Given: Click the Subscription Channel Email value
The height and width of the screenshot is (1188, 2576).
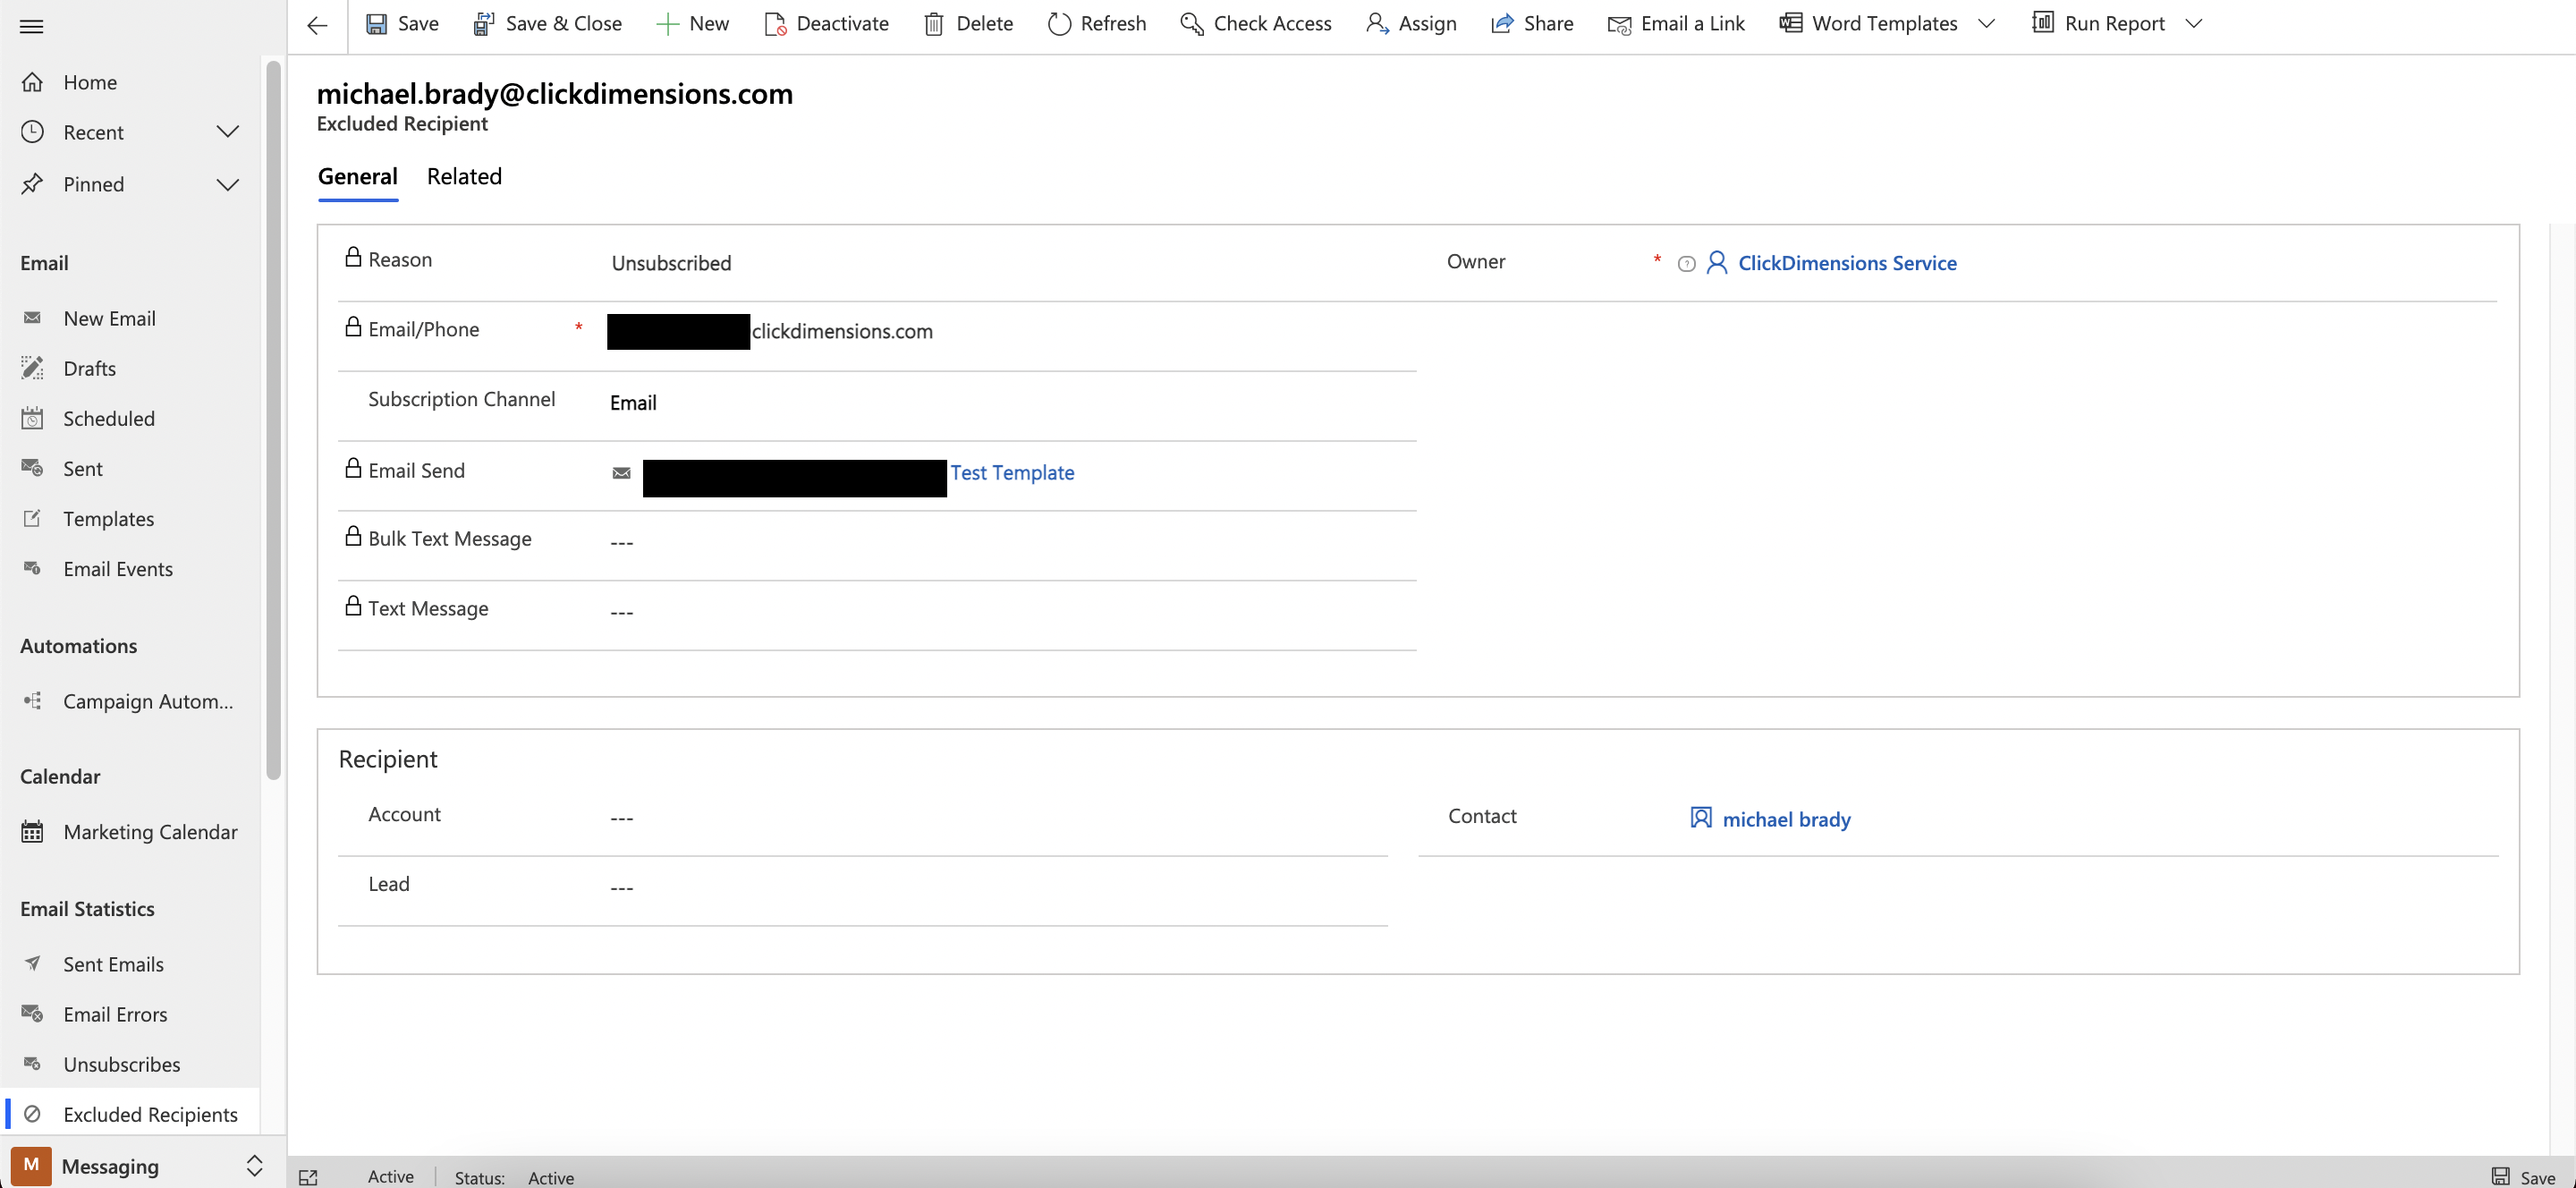Looking at the screenshot, I should 633,403.
